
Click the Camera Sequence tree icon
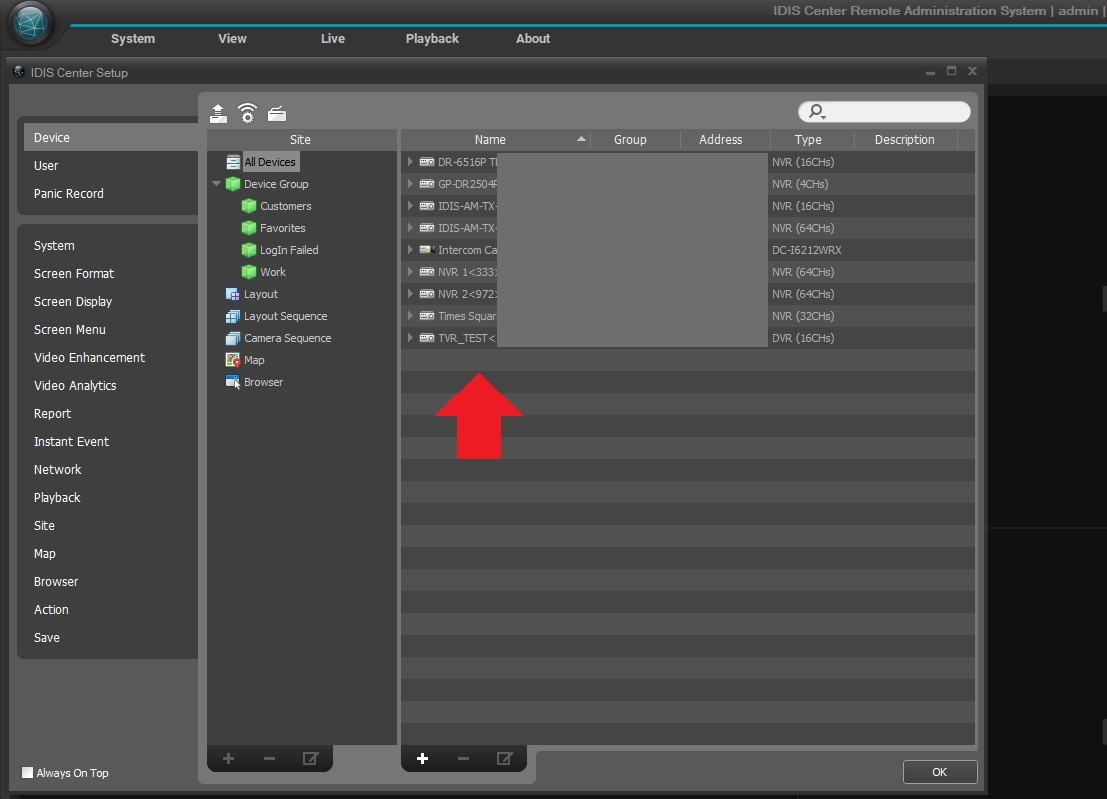tap(232, 338)
